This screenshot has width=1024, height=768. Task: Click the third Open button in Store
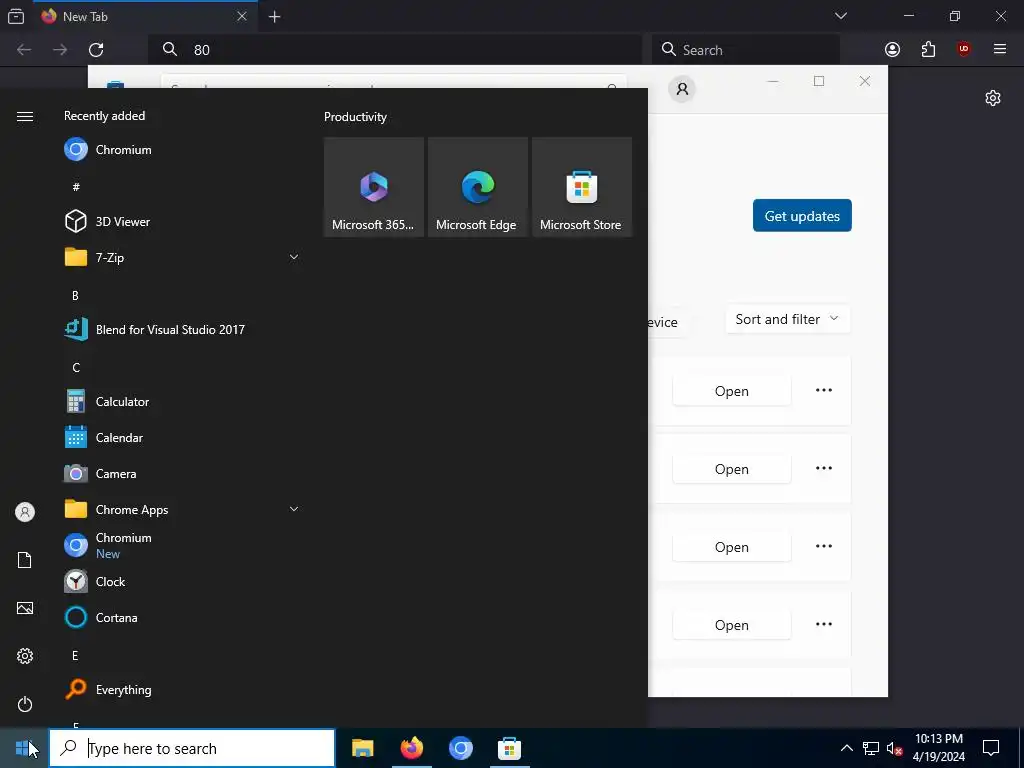click(x=731, y=547)
